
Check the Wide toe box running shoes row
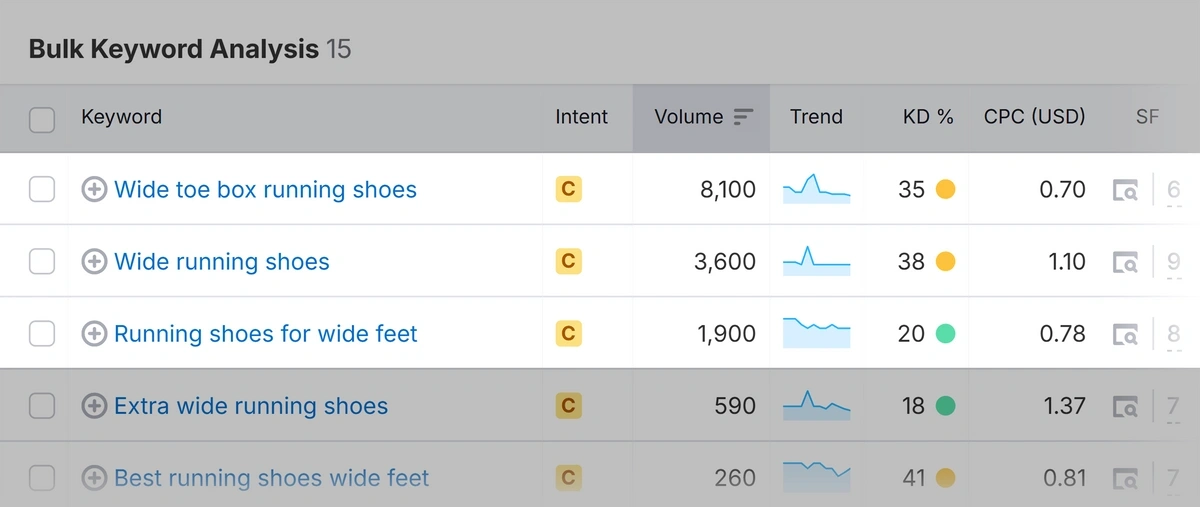click(42, 189)
